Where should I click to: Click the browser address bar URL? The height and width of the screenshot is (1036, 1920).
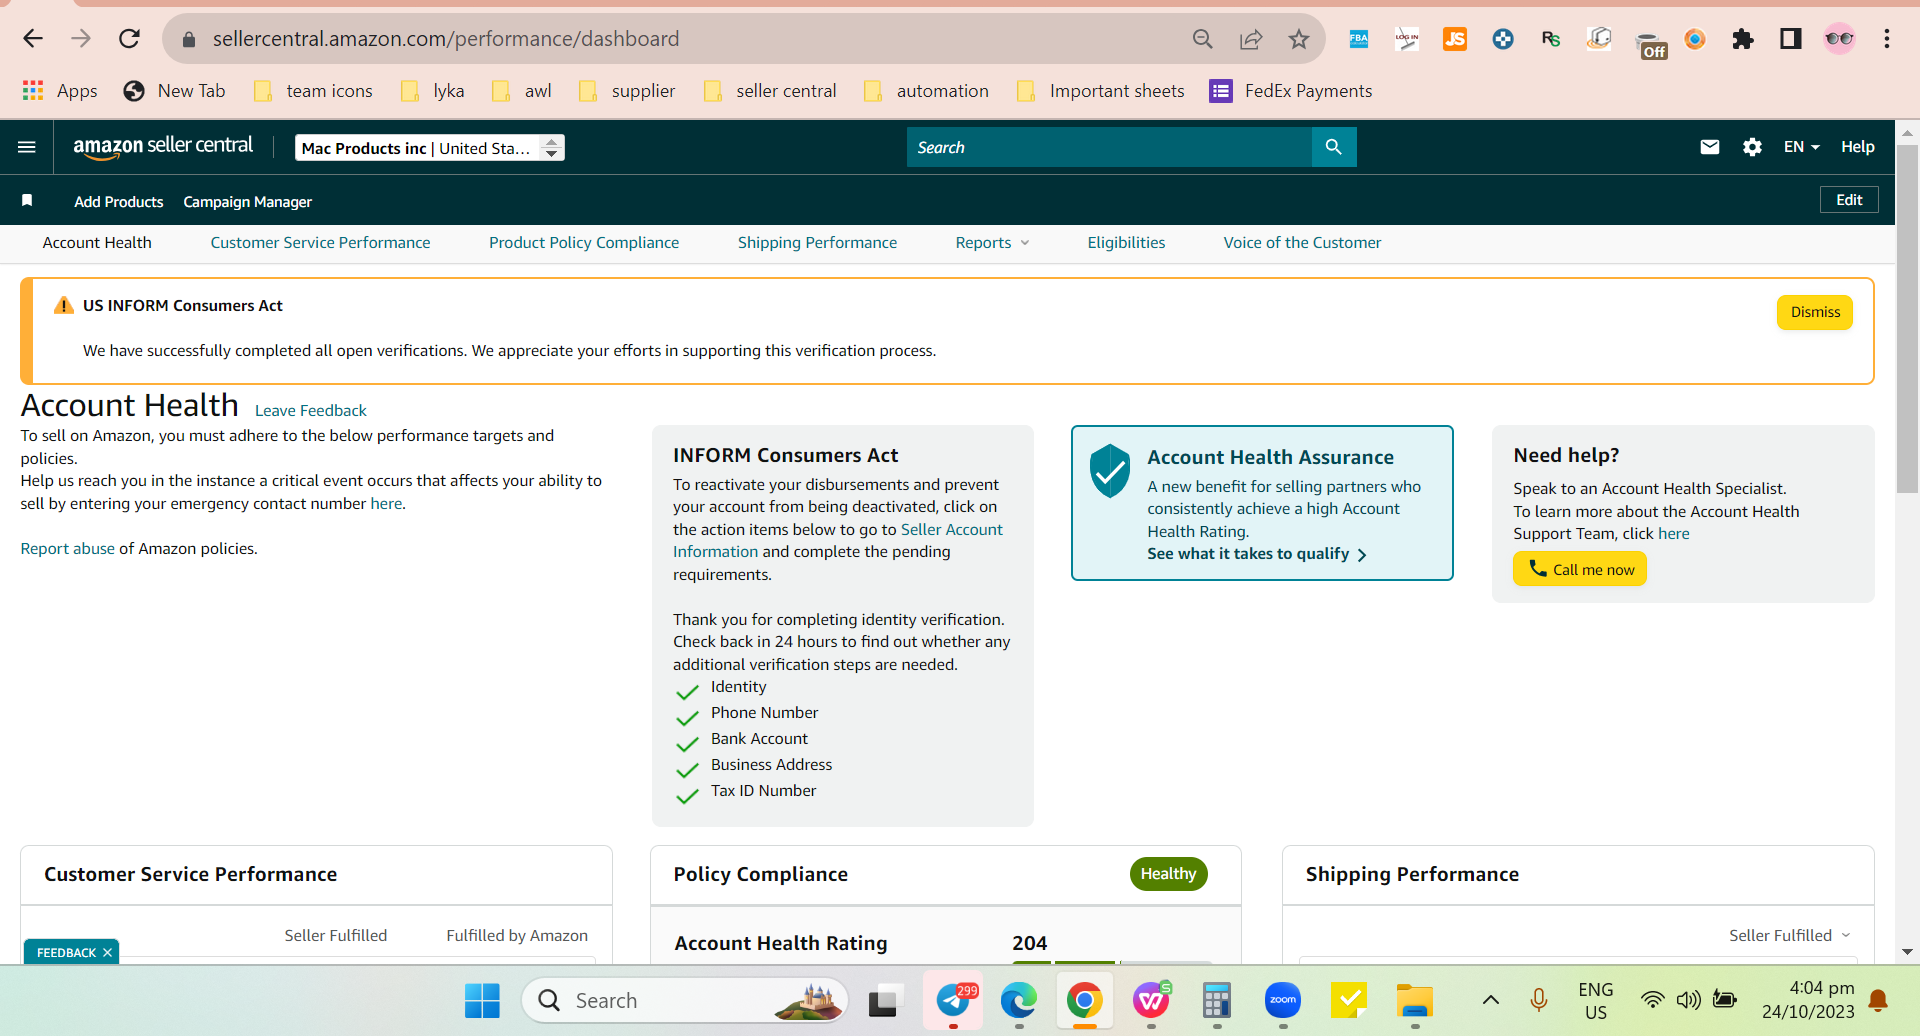pos(446,39)
